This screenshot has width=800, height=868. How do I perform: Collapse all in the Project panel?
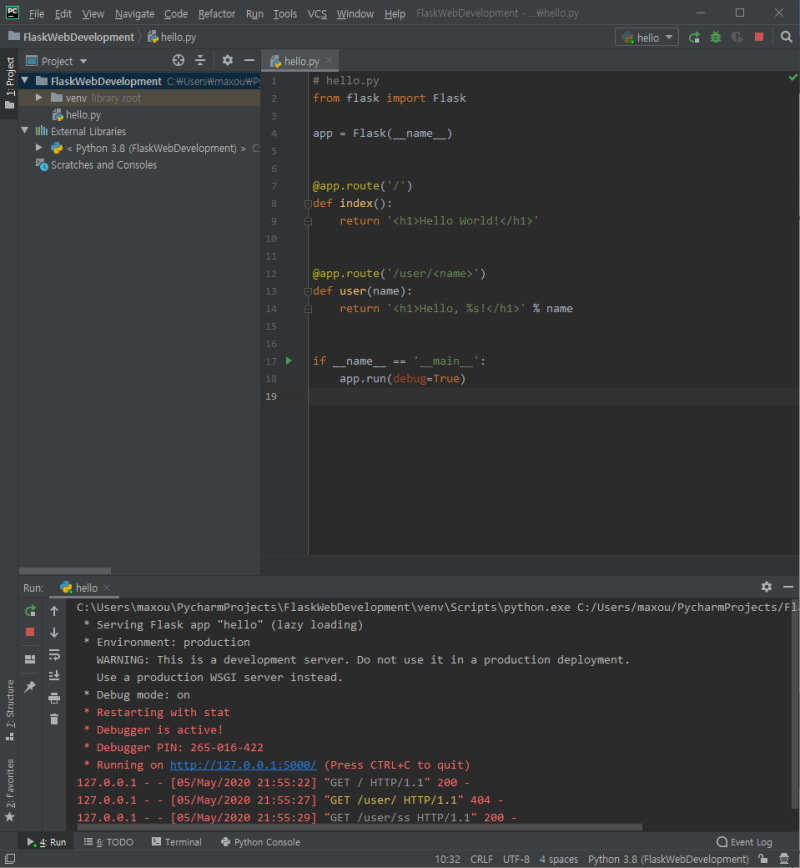pos(200,60)
